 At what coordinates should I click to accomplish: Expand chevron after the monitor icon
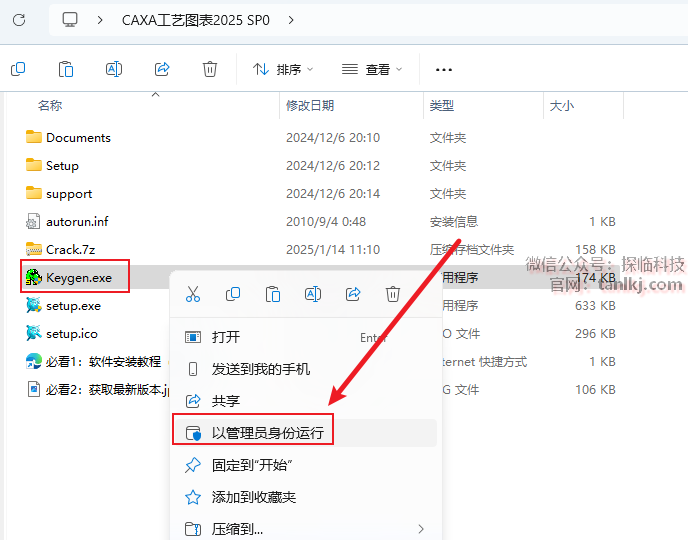(100, 20)
